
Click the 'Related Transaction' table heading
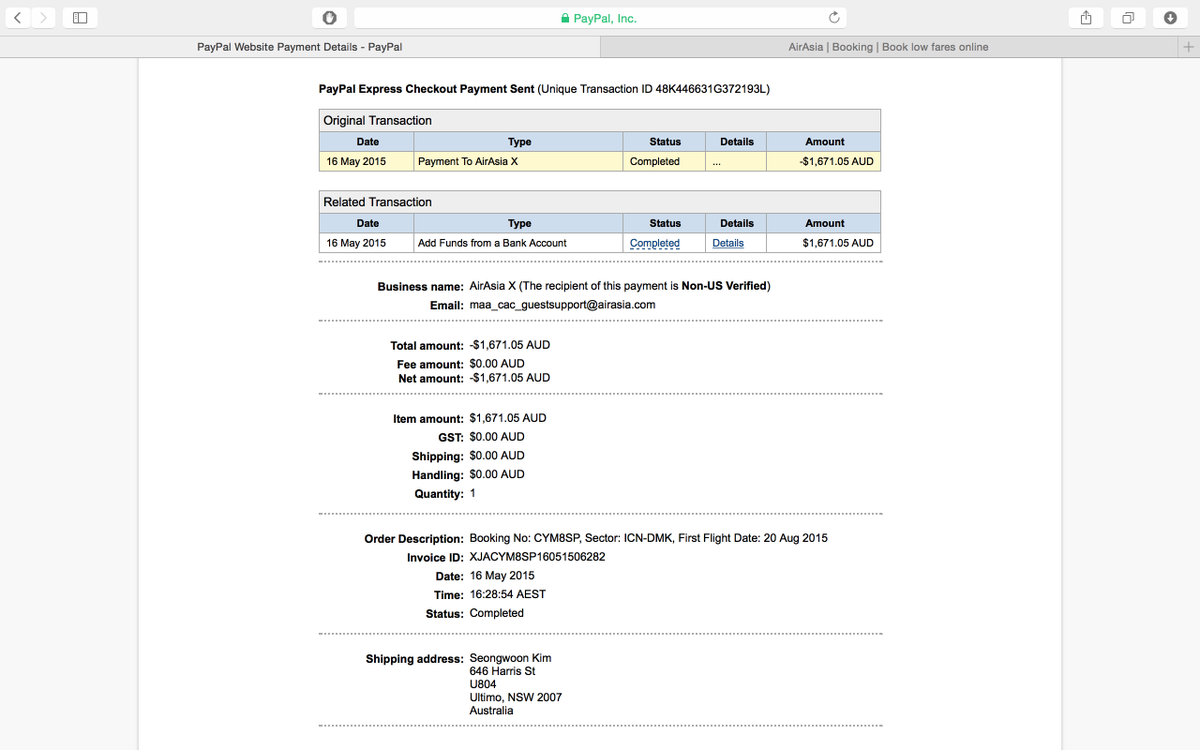[378, 202]
